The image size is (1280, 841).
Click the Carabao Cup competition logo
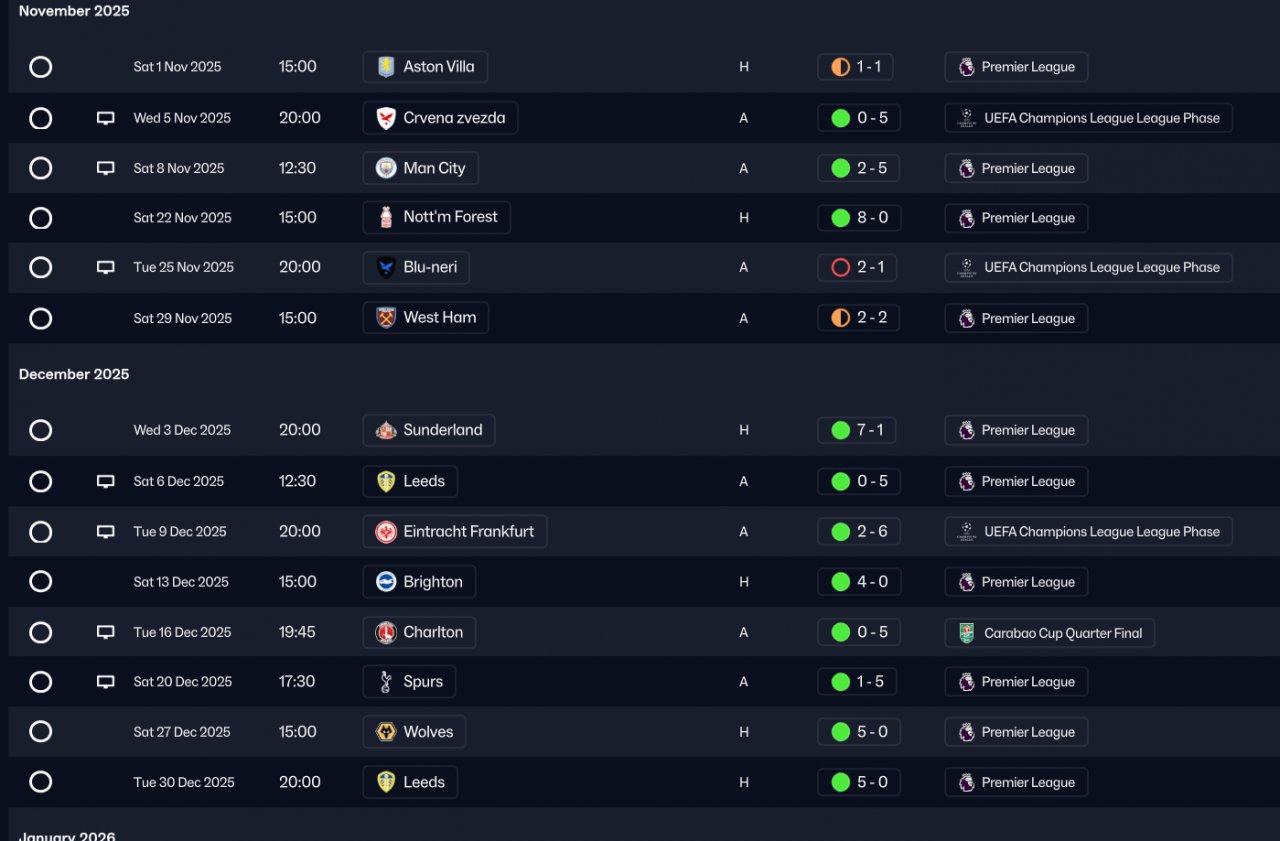(x=966, y=633)
